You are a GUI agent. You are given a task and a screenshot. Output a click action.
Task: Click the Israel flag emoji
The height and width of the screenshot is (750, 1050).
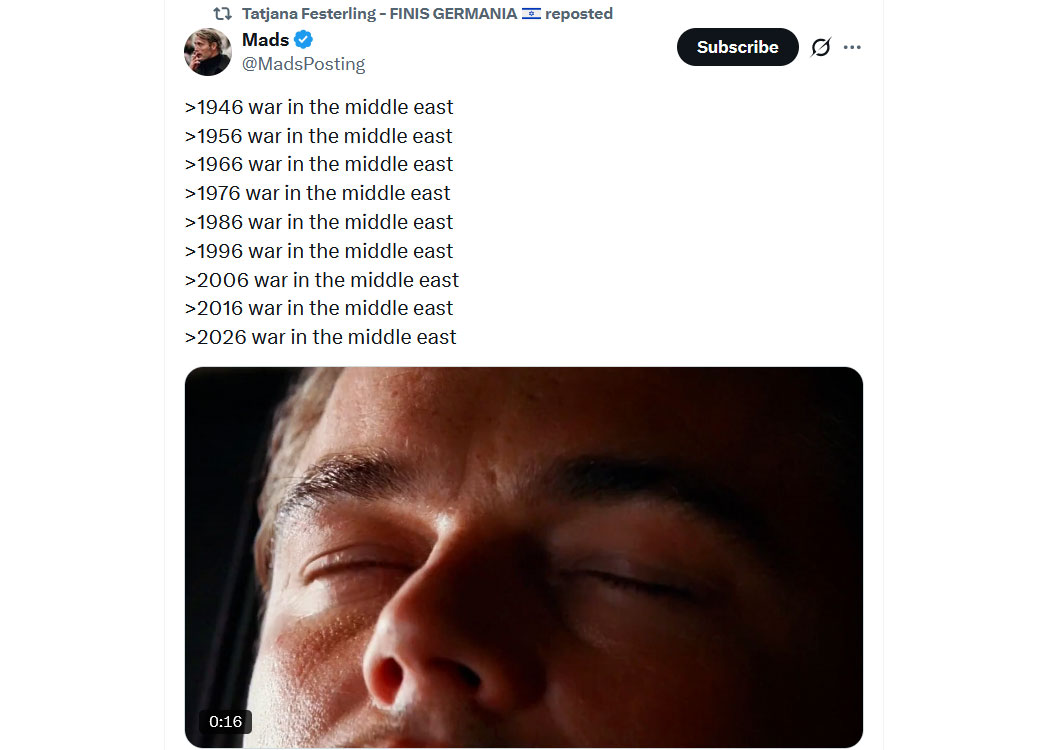pyautogui.click(x=531, y=14)
